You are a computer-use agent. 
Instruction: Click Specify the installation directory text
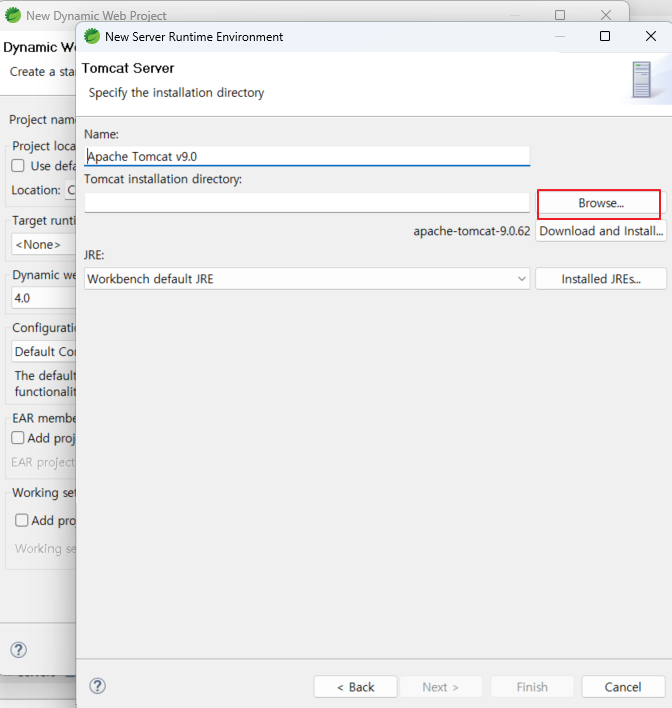click(176, 93)
